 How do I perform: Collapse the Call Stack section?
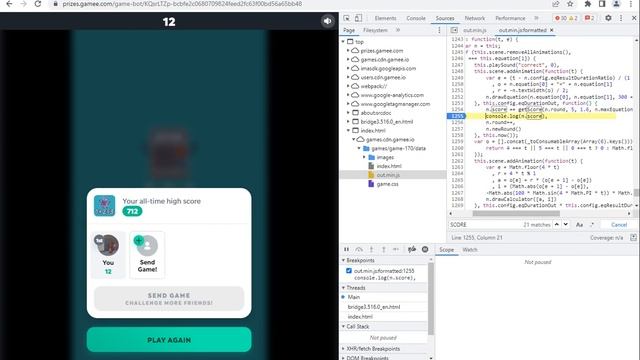pyautogui.click(x=343, y=327)
